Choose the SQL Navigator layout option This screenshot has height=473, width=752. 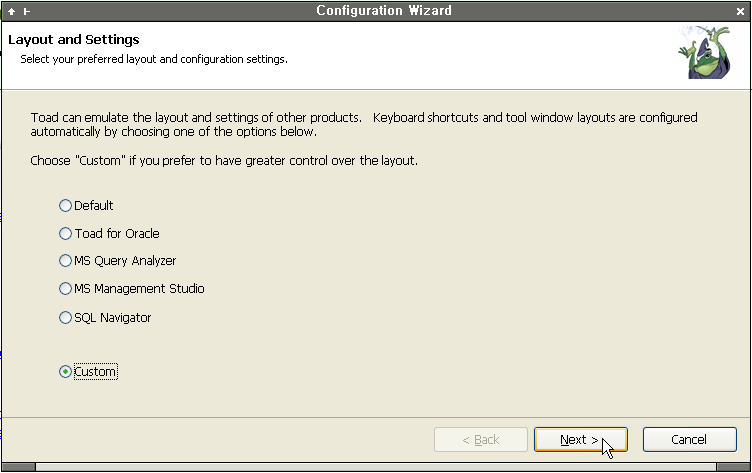(x=65, y=318)
